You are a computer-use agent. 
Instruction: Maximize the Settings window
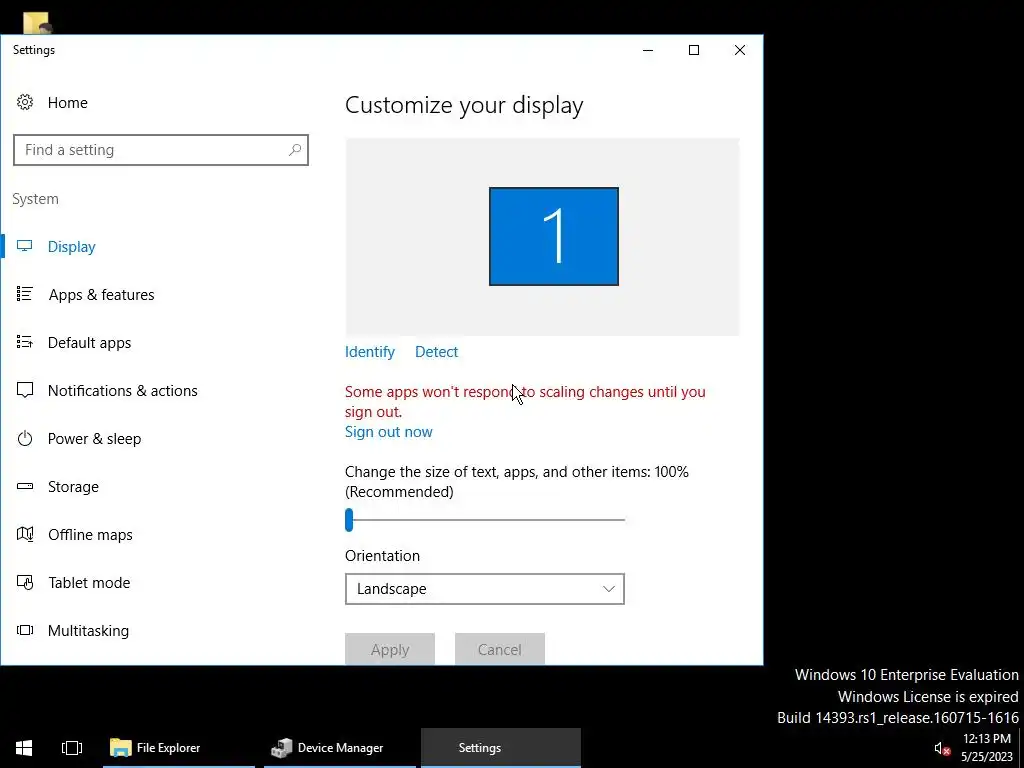[694, 50]
